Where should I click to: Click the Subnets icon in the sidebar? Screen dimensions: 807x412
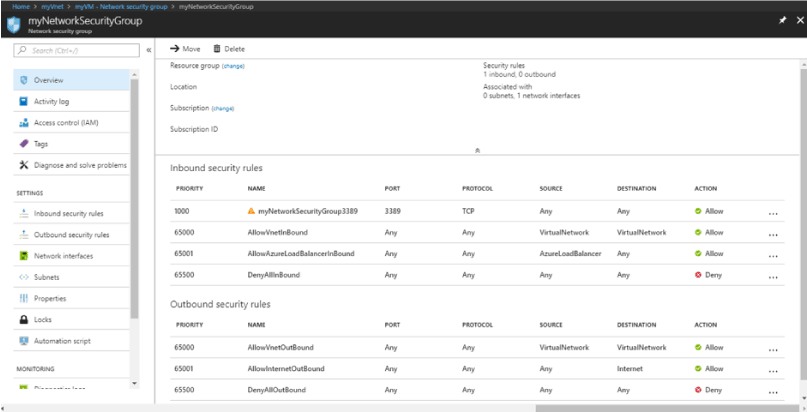coord(23,277)
